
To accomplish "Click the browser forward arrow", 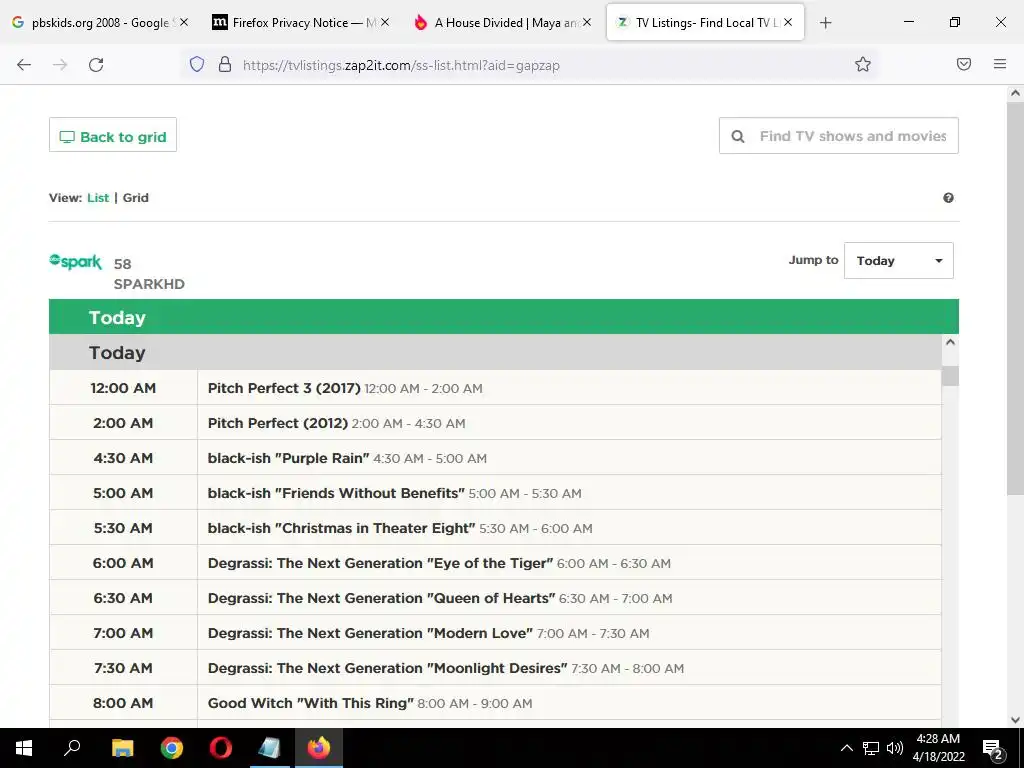I will (60, 65).
